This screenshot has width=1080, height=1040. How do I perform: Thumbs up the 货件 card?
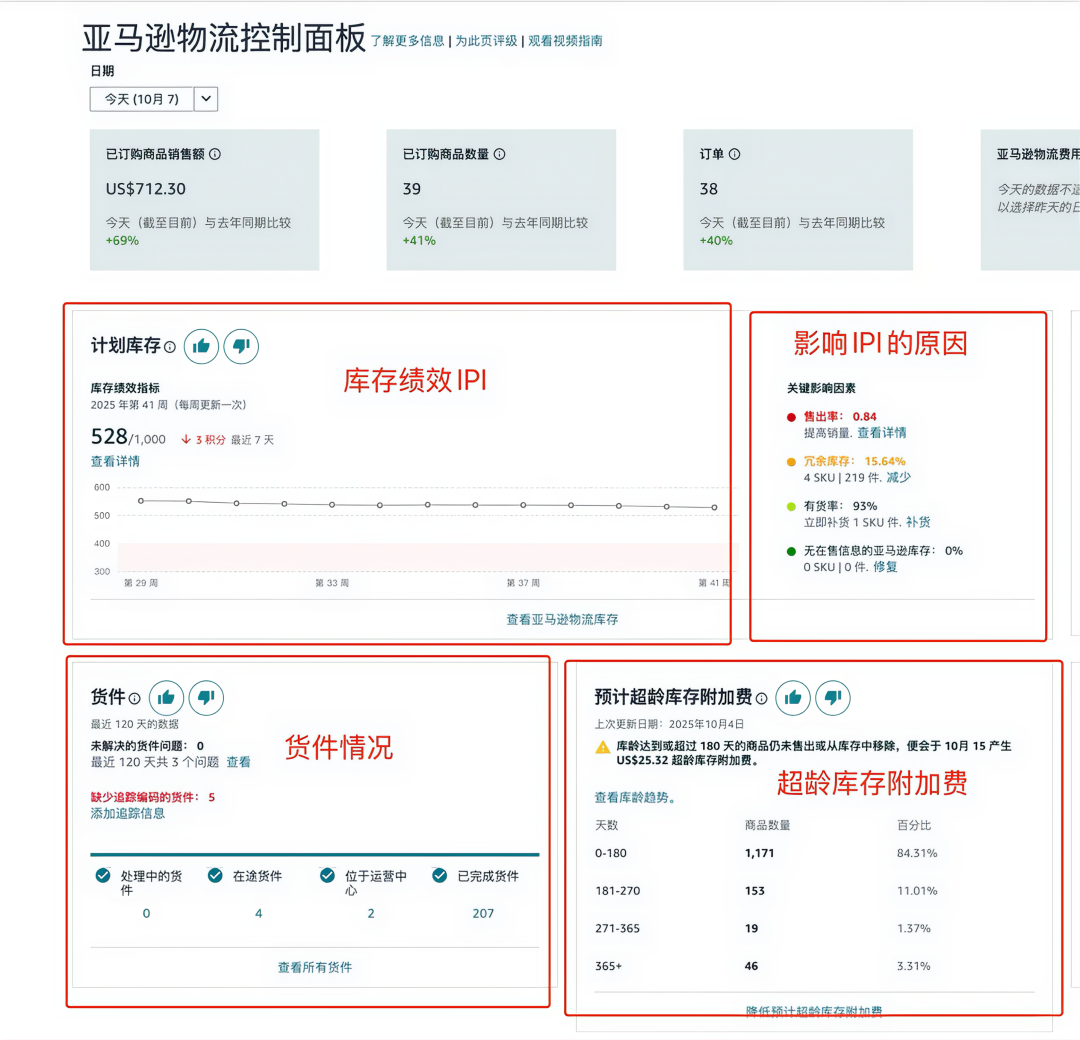166,698
